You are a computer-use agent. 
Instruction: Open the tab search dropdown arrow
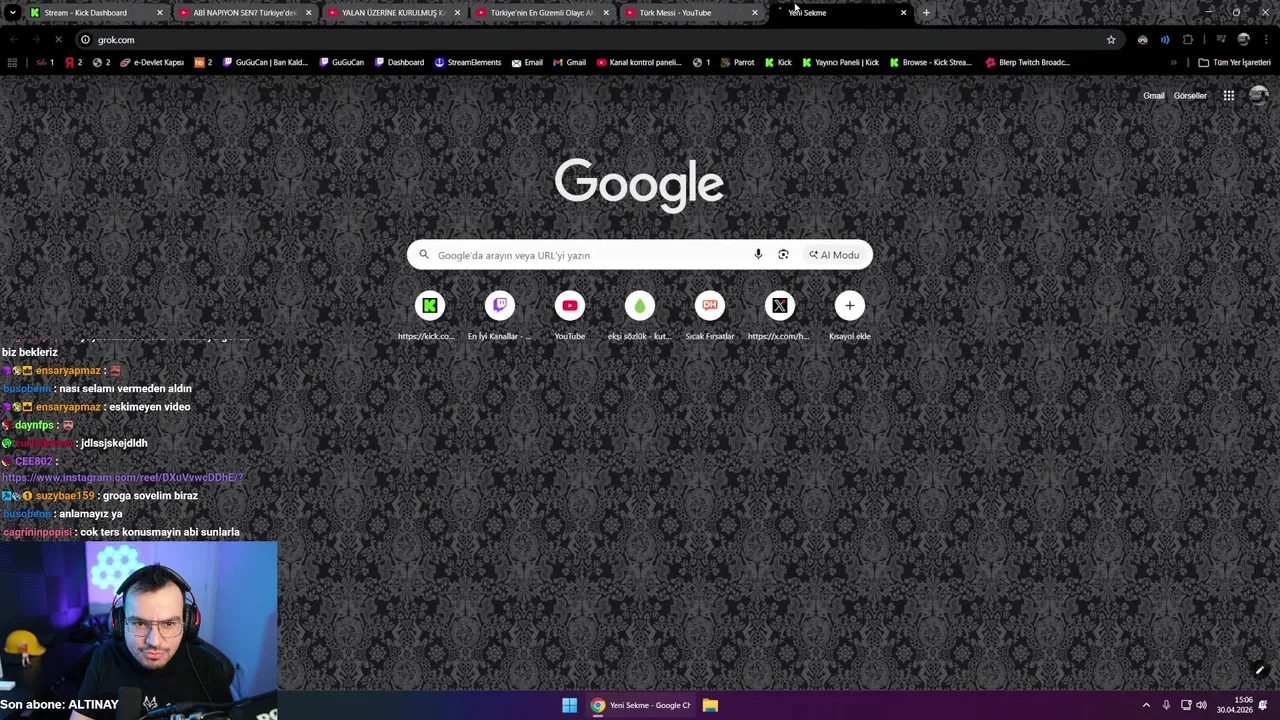(12, 13)
